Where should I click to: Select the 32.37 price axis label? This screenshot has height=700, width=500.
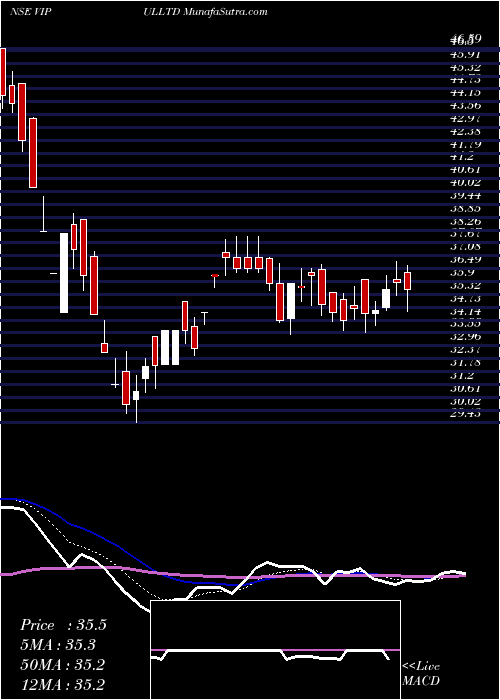click(466, 350)
